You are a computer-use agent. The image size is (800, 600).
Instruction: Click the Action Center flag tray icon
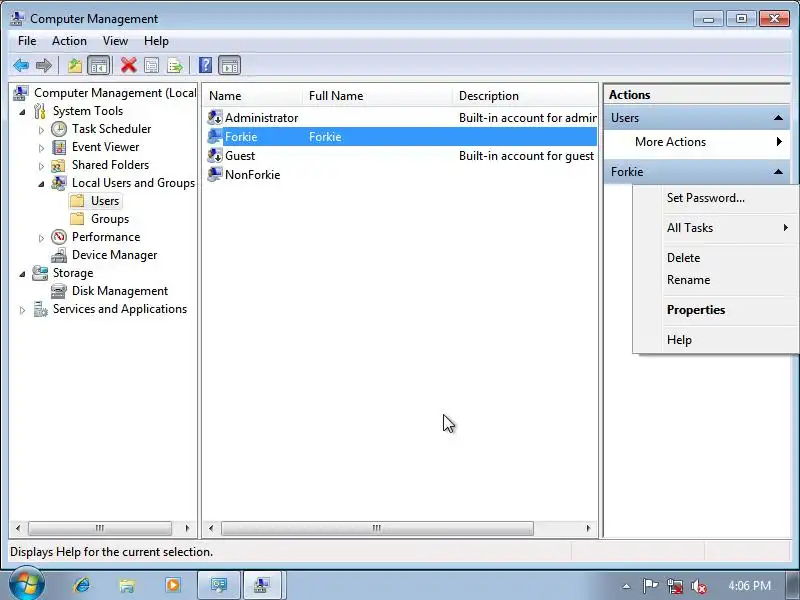[x=650, y=586]
